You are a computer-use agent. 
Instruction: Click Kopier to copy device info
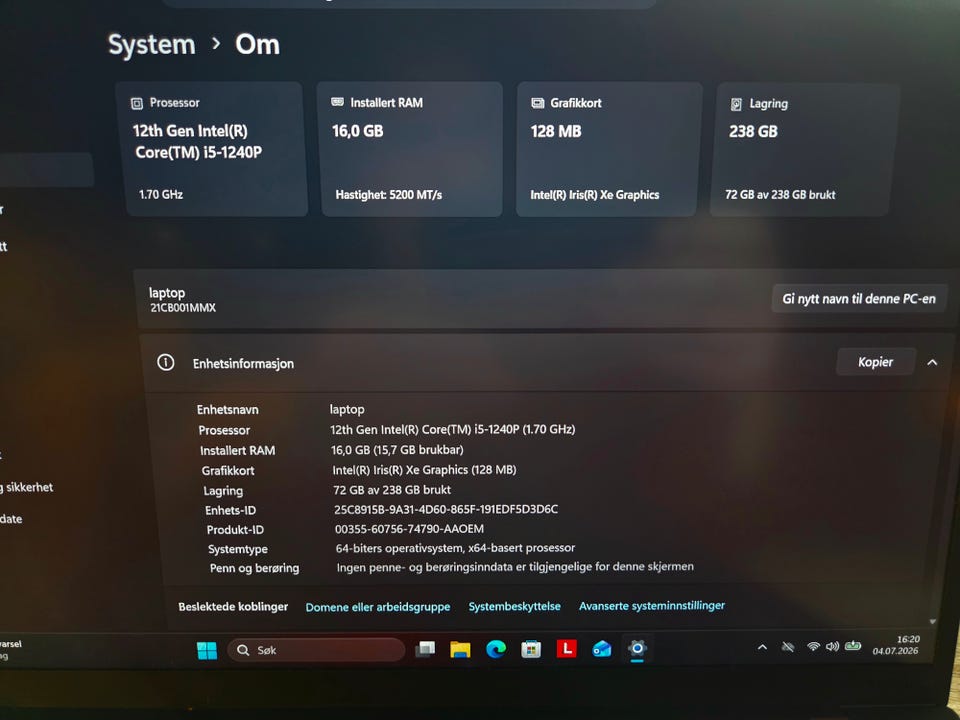pyautogui.click(x=876, y=362)
